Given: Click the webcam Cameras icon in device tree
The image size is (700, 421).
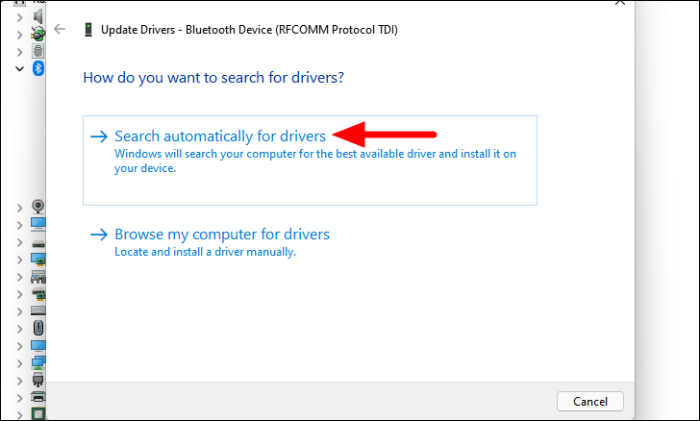Looking at the screenshot, I should (x=38, y=207).
